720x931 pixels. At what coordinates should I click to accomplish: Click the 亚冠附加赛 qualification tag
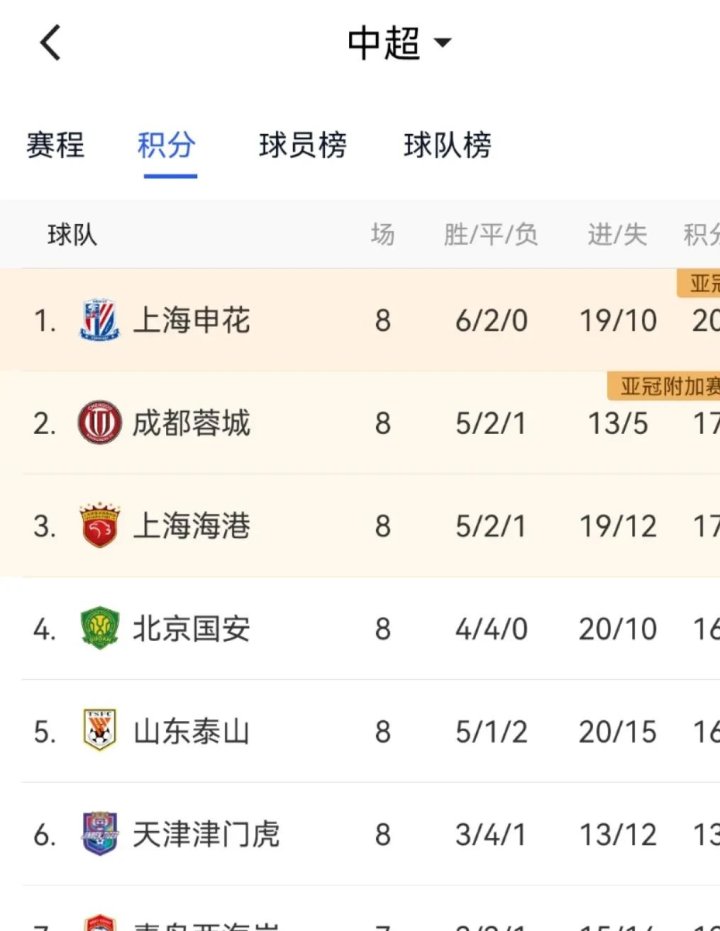[x=664, y=387]
